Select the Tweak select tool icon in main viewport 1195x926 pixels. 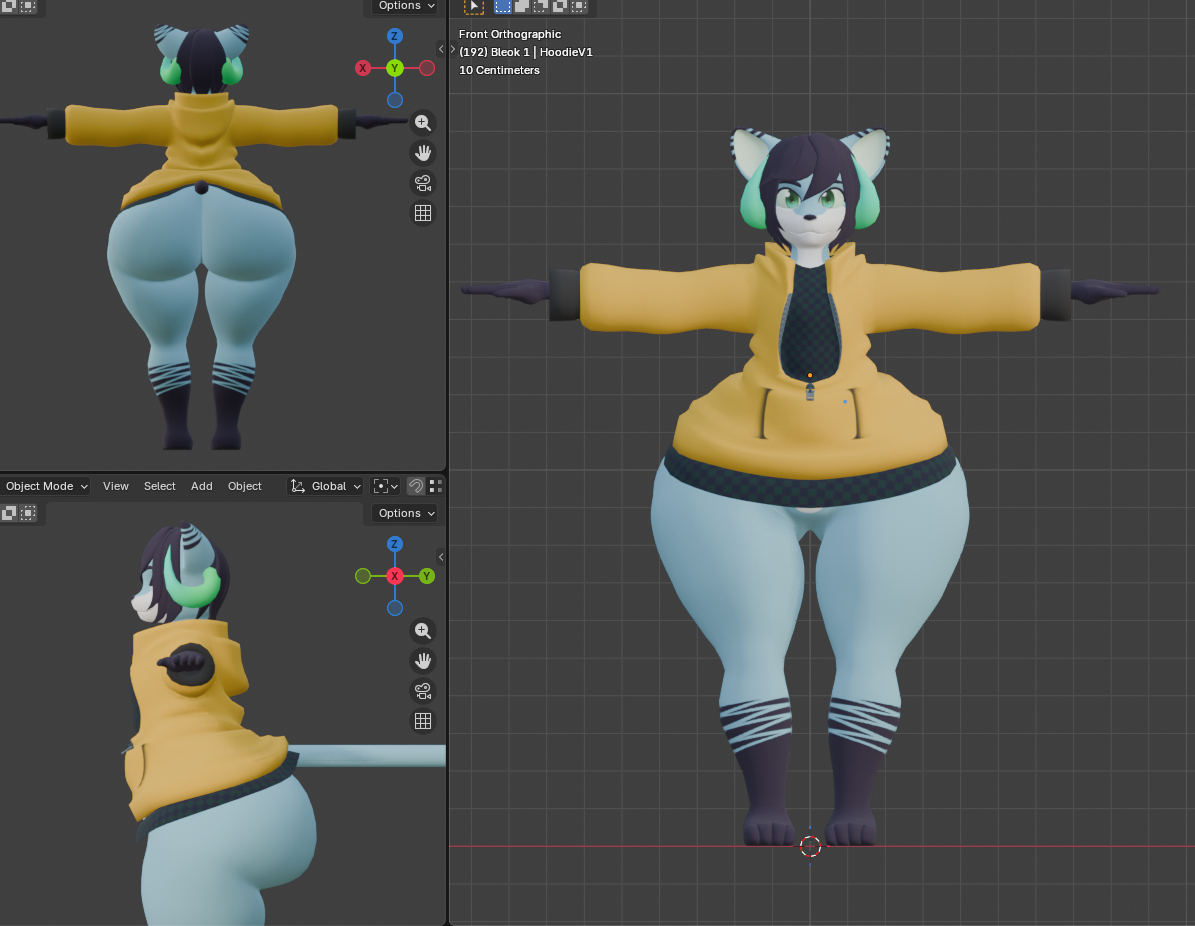tap(474, 6)
